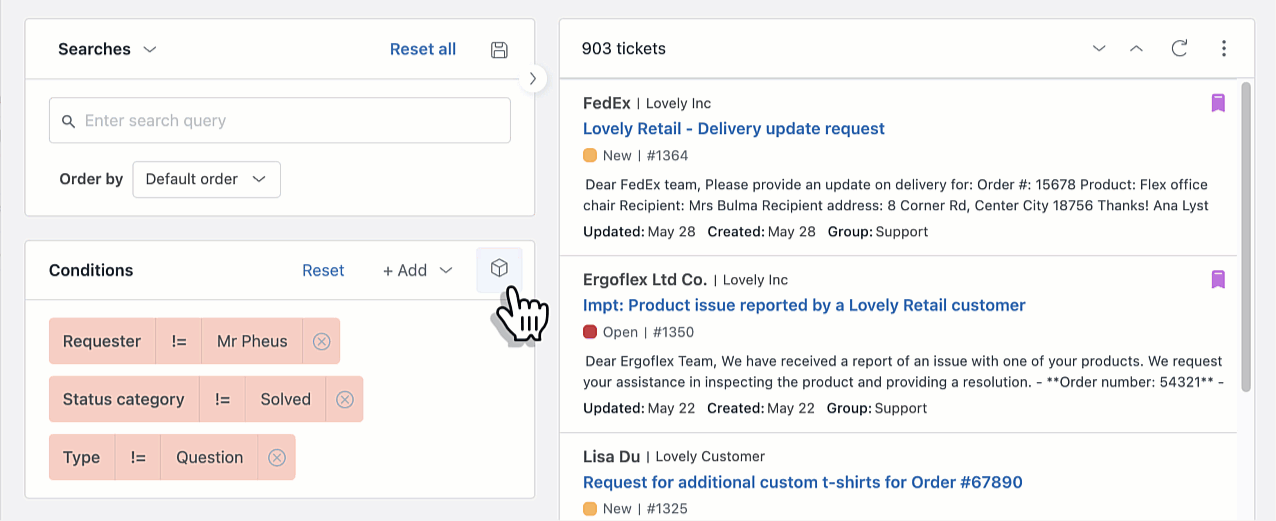Open the tickets list more-options menu
1276x521 pixels.
pos(1224,48)
